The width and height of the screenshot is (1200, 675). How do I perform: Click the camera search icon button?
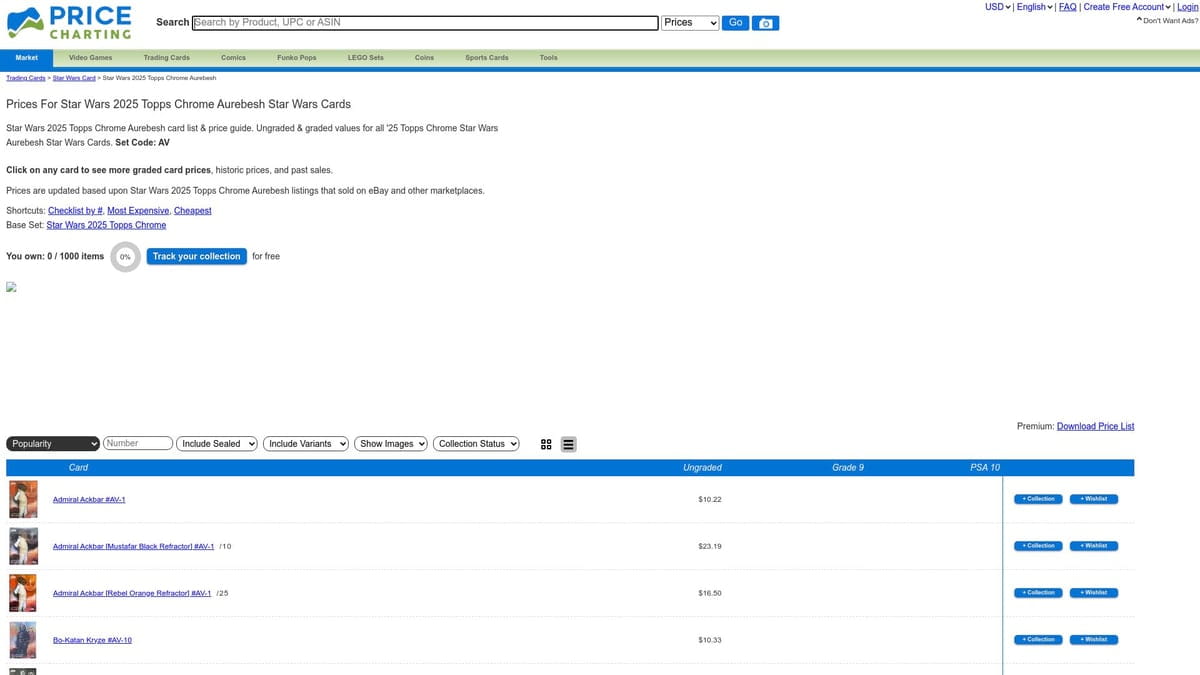click(x=766, y=23)
